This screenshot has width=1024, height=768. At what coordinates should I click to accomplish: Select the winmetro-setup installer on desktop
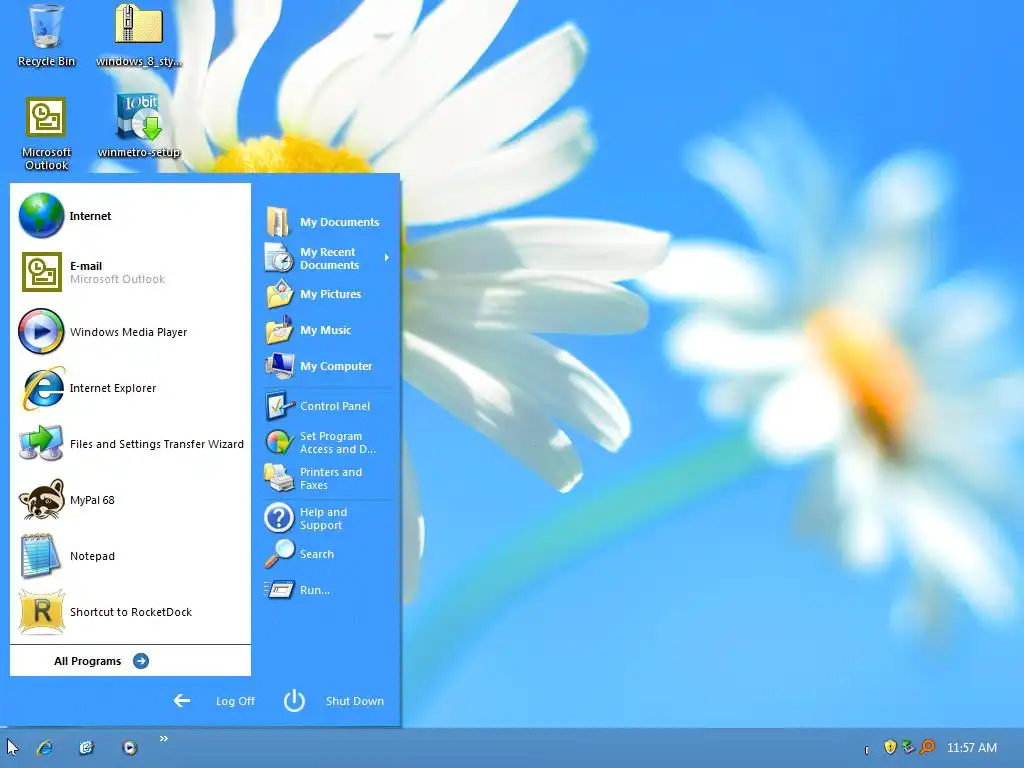click(x=138, y=126)
